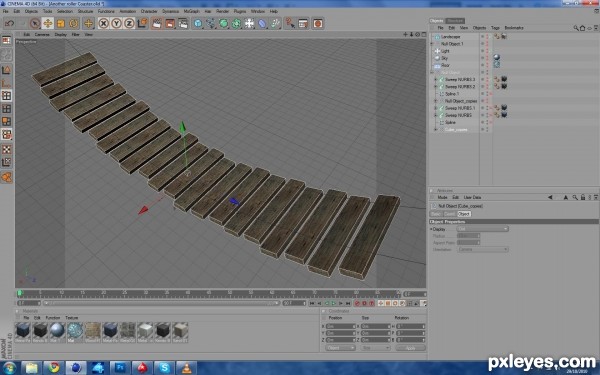Expand the Cube_copies item
Screen dimensions: 600x375
point(435,130)
